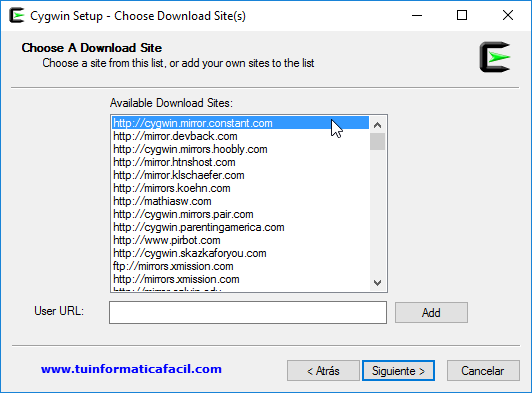The height and width of the screenshot is (393, 532).
Task: Select http://cygwin.mirrors.hoobly.com mirror
Action: point(240,149)
